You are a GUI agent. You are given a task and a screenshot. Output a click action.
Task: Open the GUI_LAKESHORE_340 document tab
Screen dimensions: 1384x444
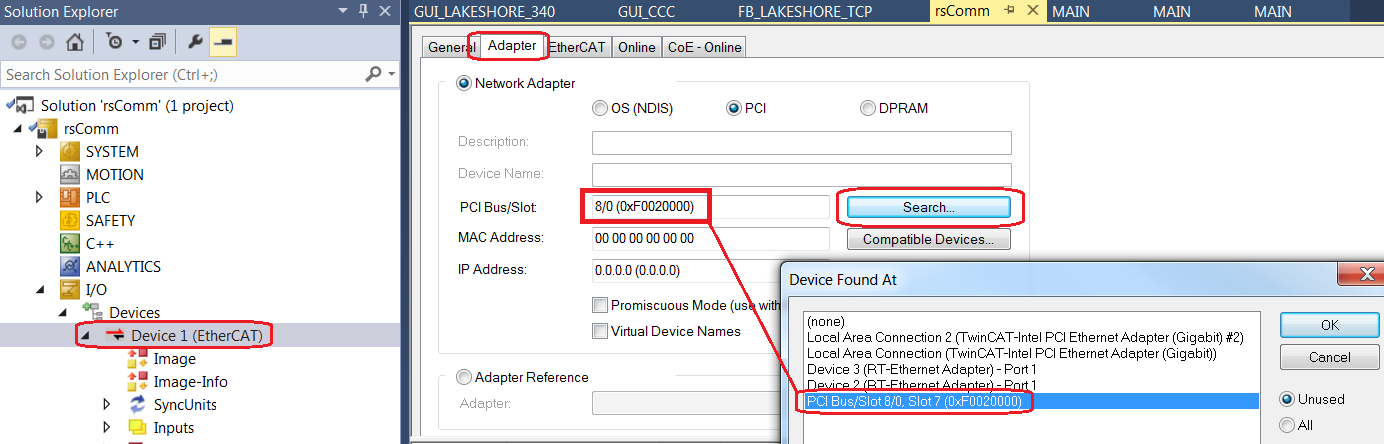click(484, 12)
